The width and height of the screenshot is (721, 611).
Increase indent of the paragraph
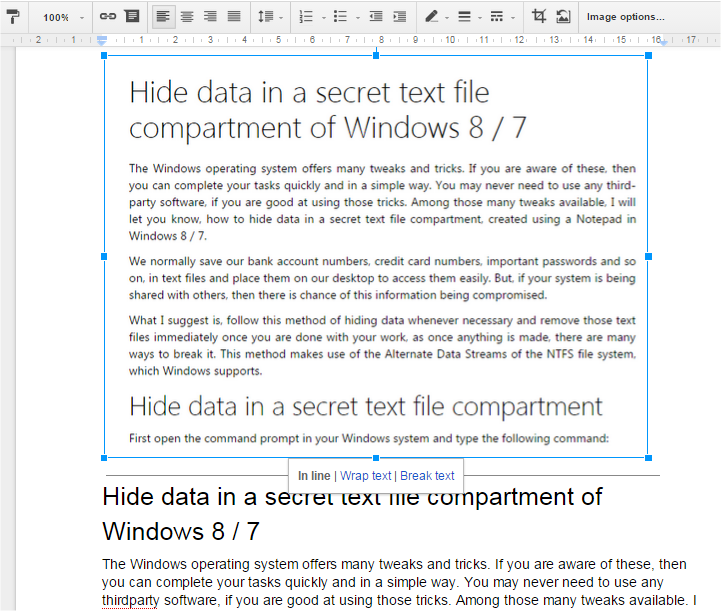pyautogui.click(x=400, y=17)
